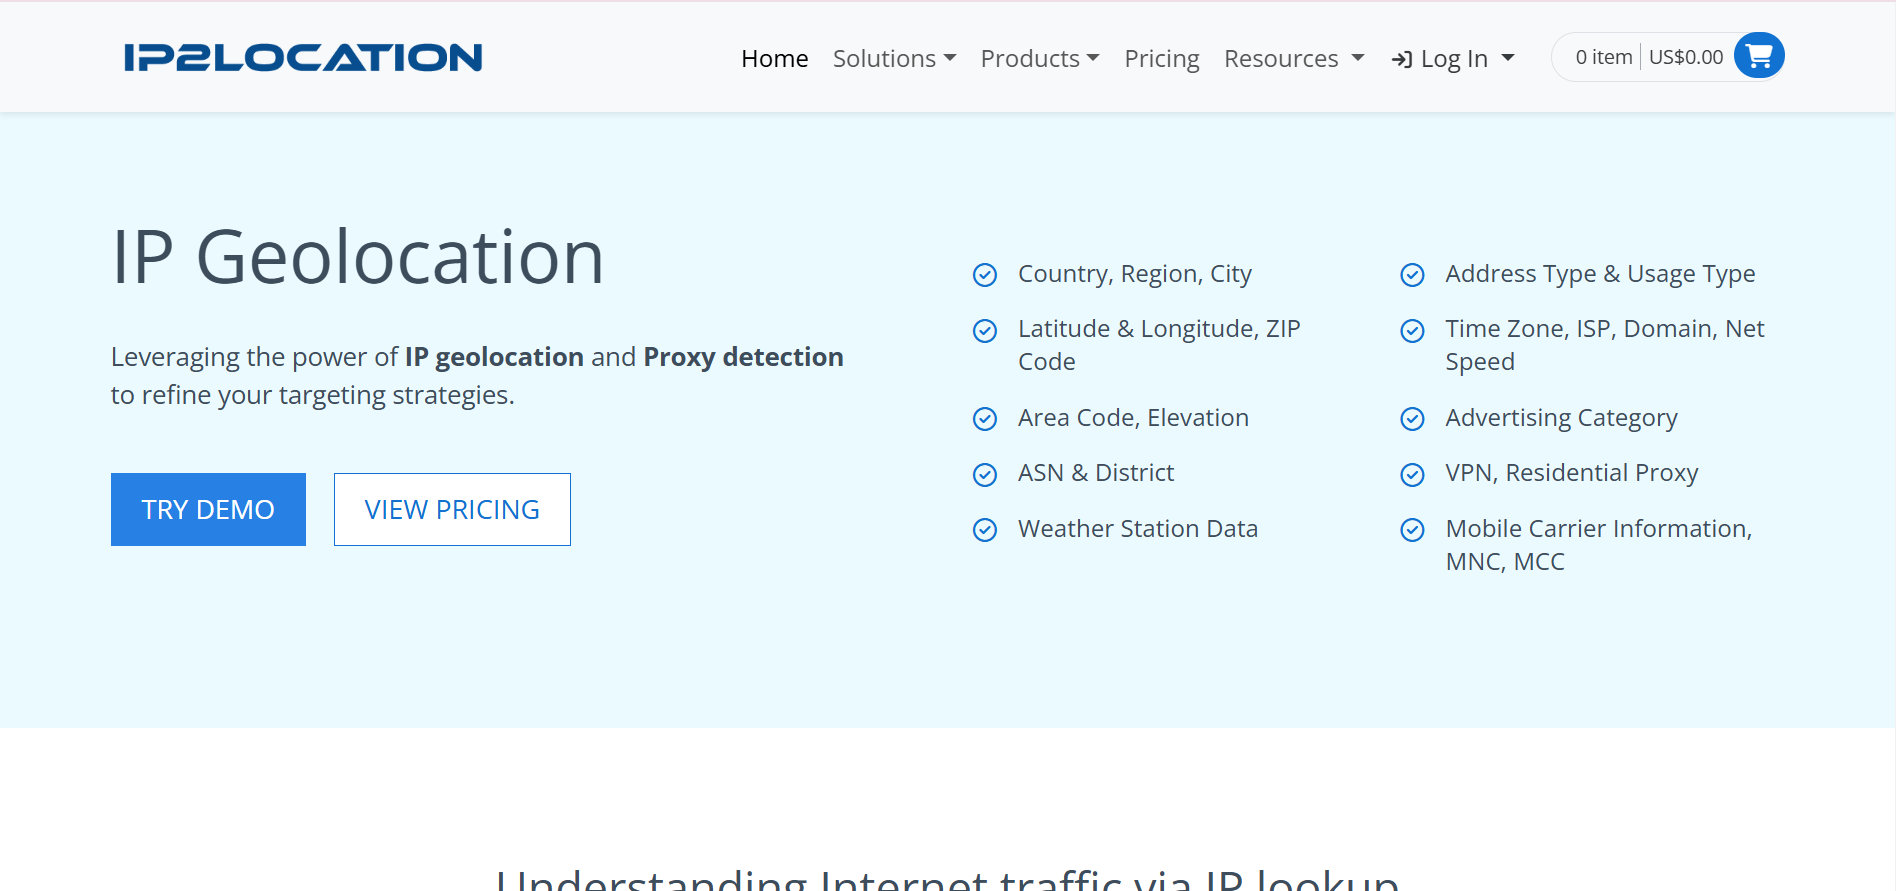
Task: Click 'ASN & District' feature text
Action: click(1096, 473)
